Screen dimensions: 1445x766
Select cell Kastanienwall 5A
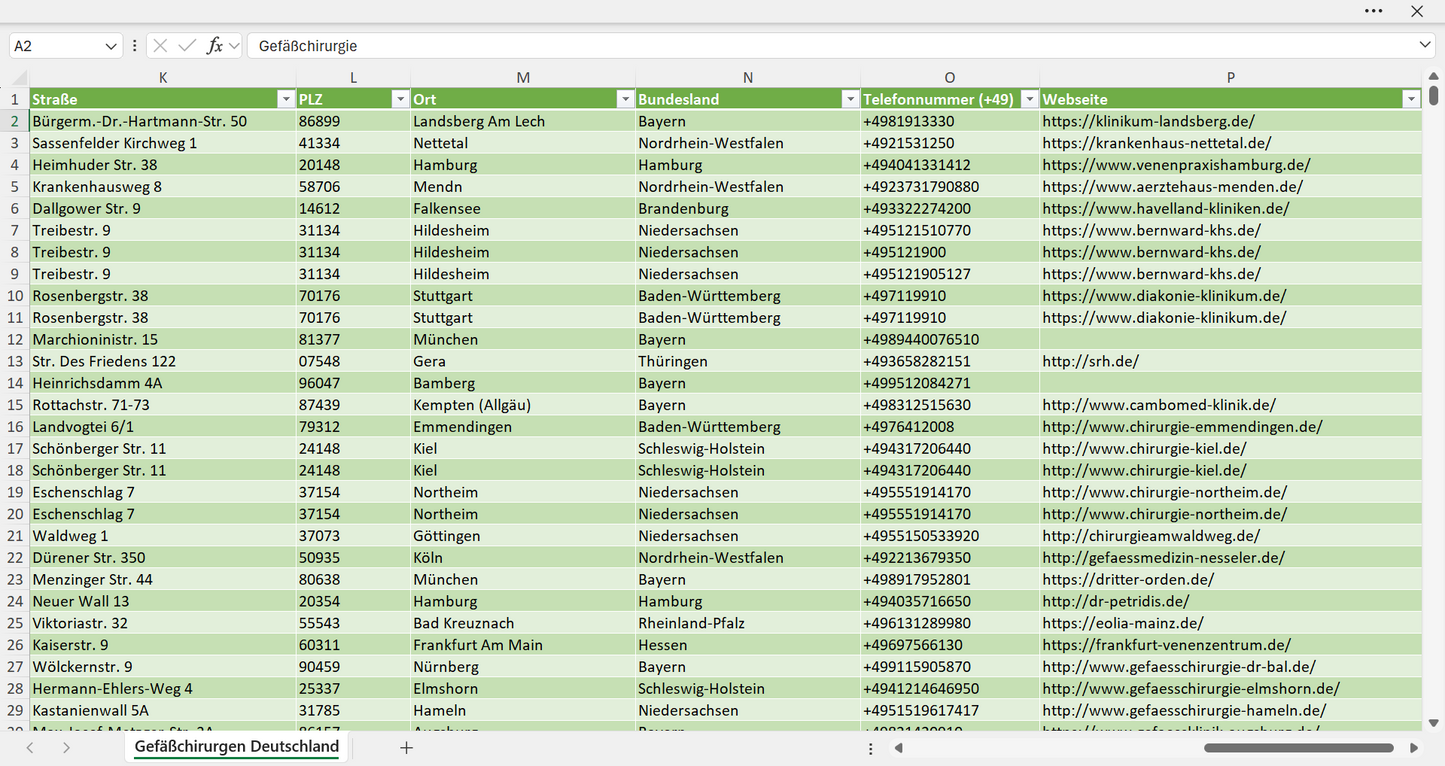(x=163, y=710)
